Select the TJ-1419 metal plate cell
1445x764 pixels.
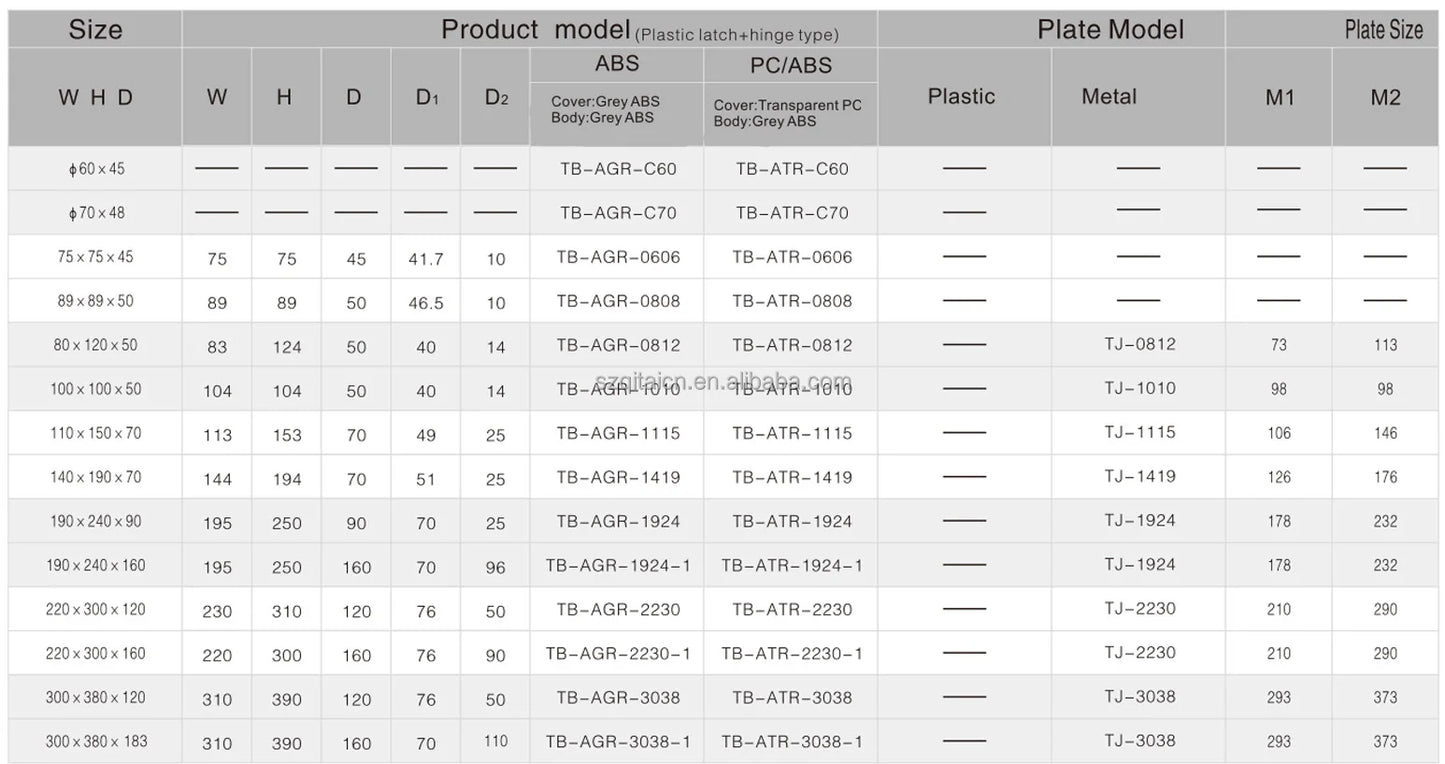1140,477
